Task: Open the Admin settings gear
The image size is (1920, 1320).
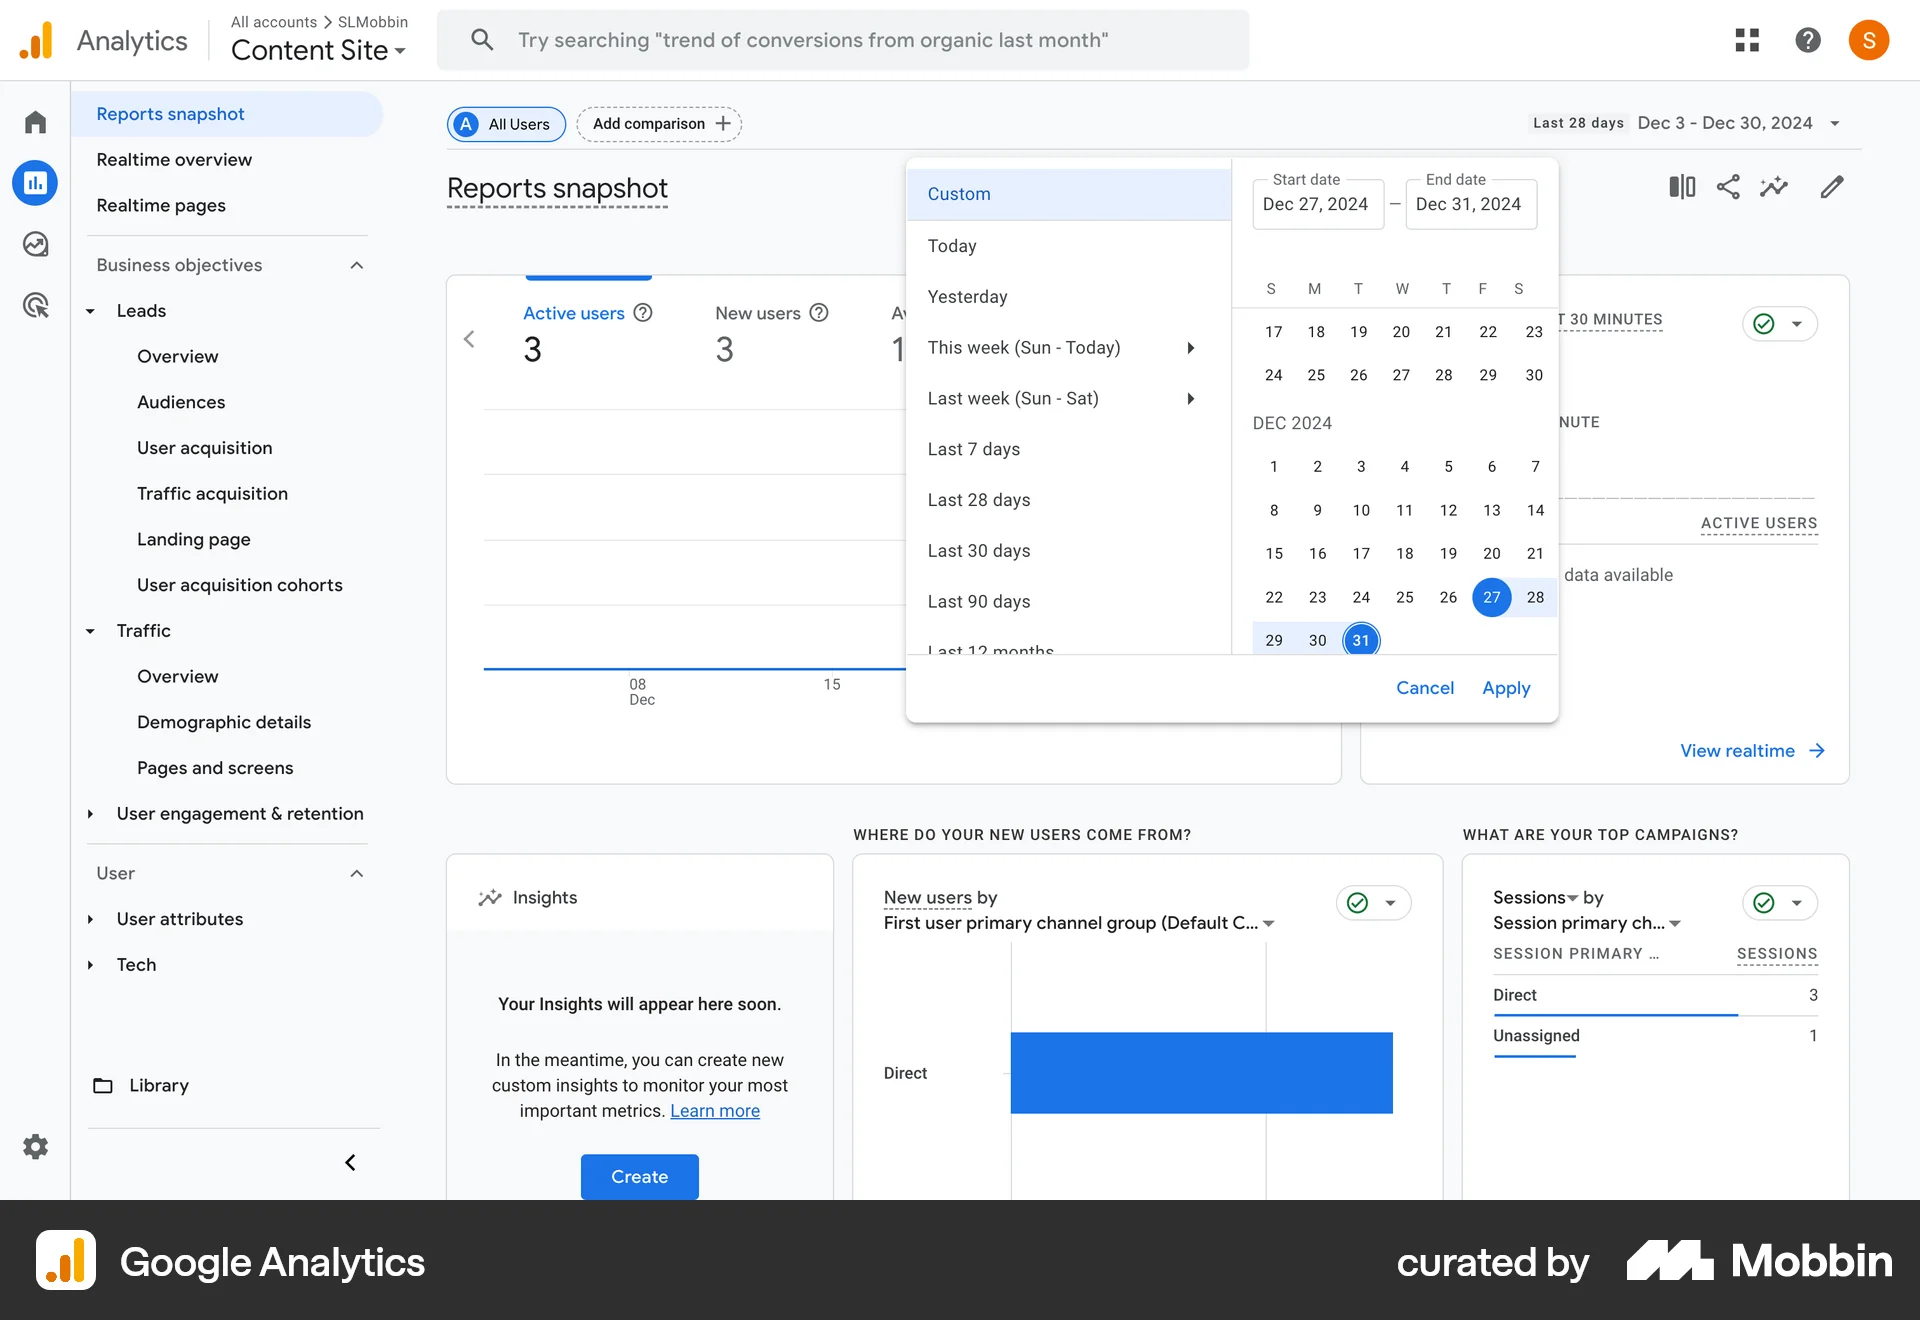Action: click(35, 1147)
